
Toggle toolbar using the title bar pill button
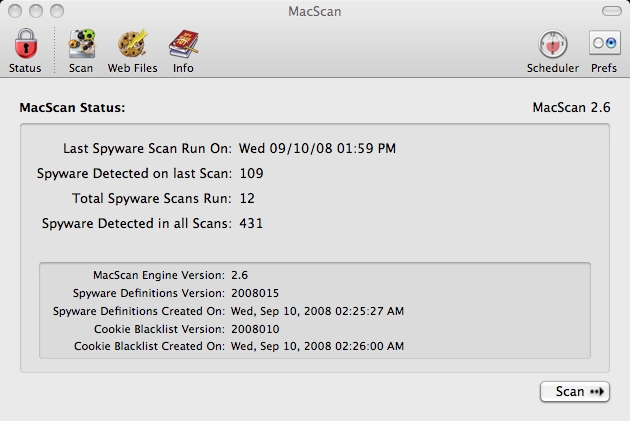[611, 11]
